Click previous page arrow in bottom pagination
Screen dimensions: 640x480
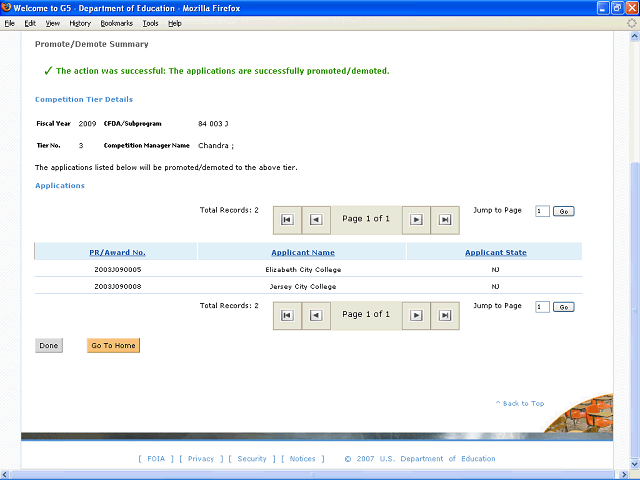[x=316, y=316]
